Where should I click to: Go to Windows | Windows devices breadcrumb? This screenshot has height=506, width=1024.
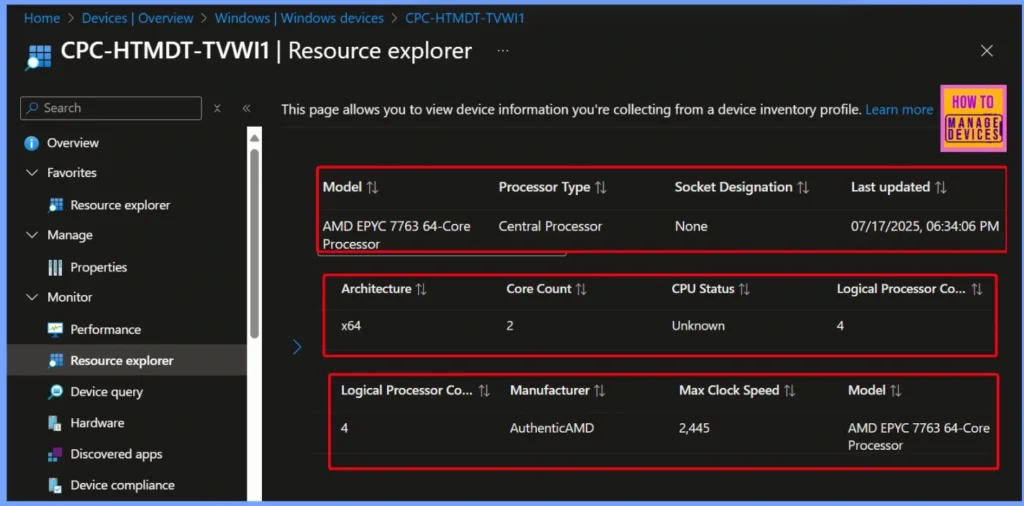[x=299, y=18]
